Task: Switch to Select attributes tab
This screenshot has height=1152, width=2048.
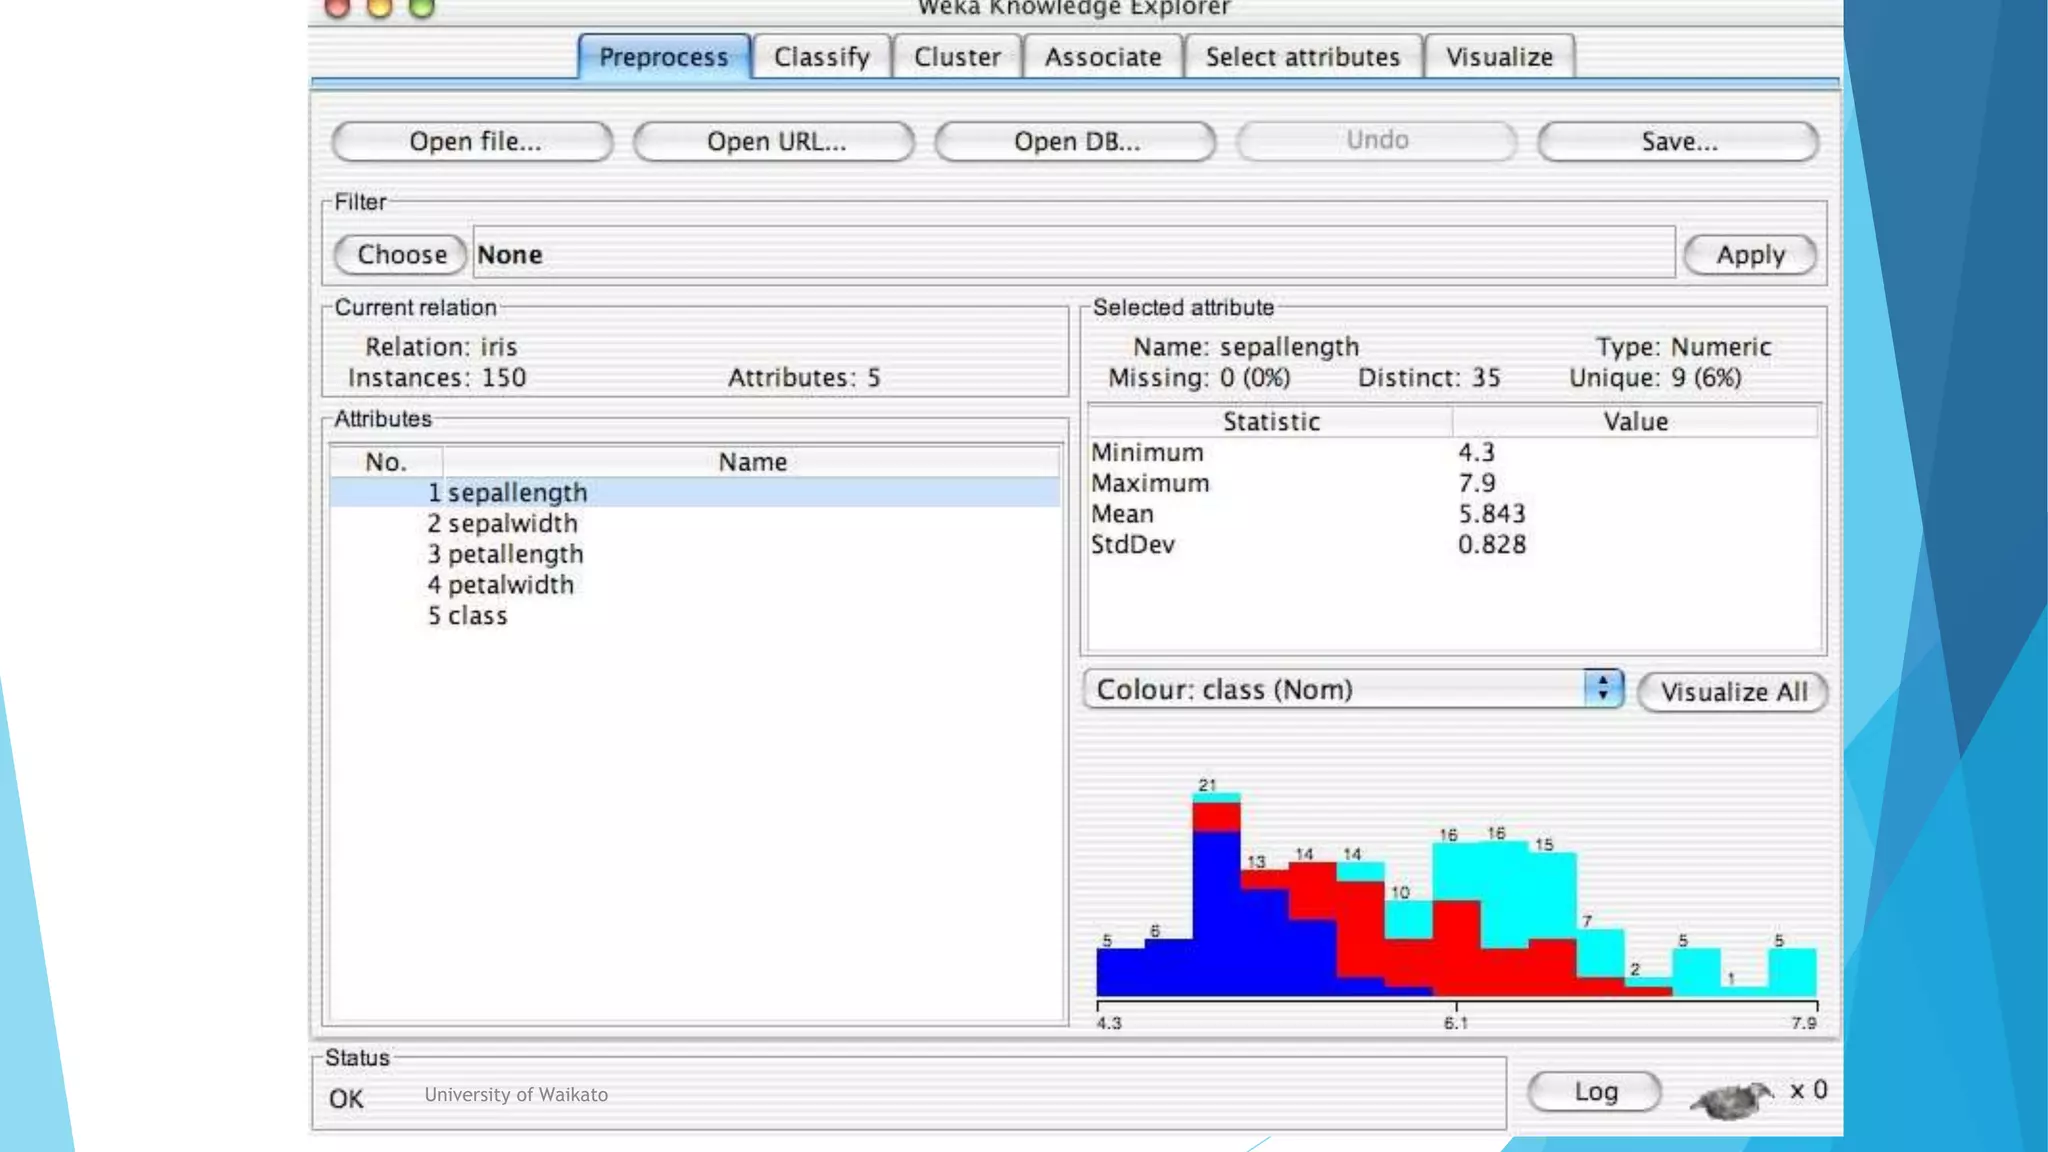Action: pyautogui.click(x=1302, y=57)
